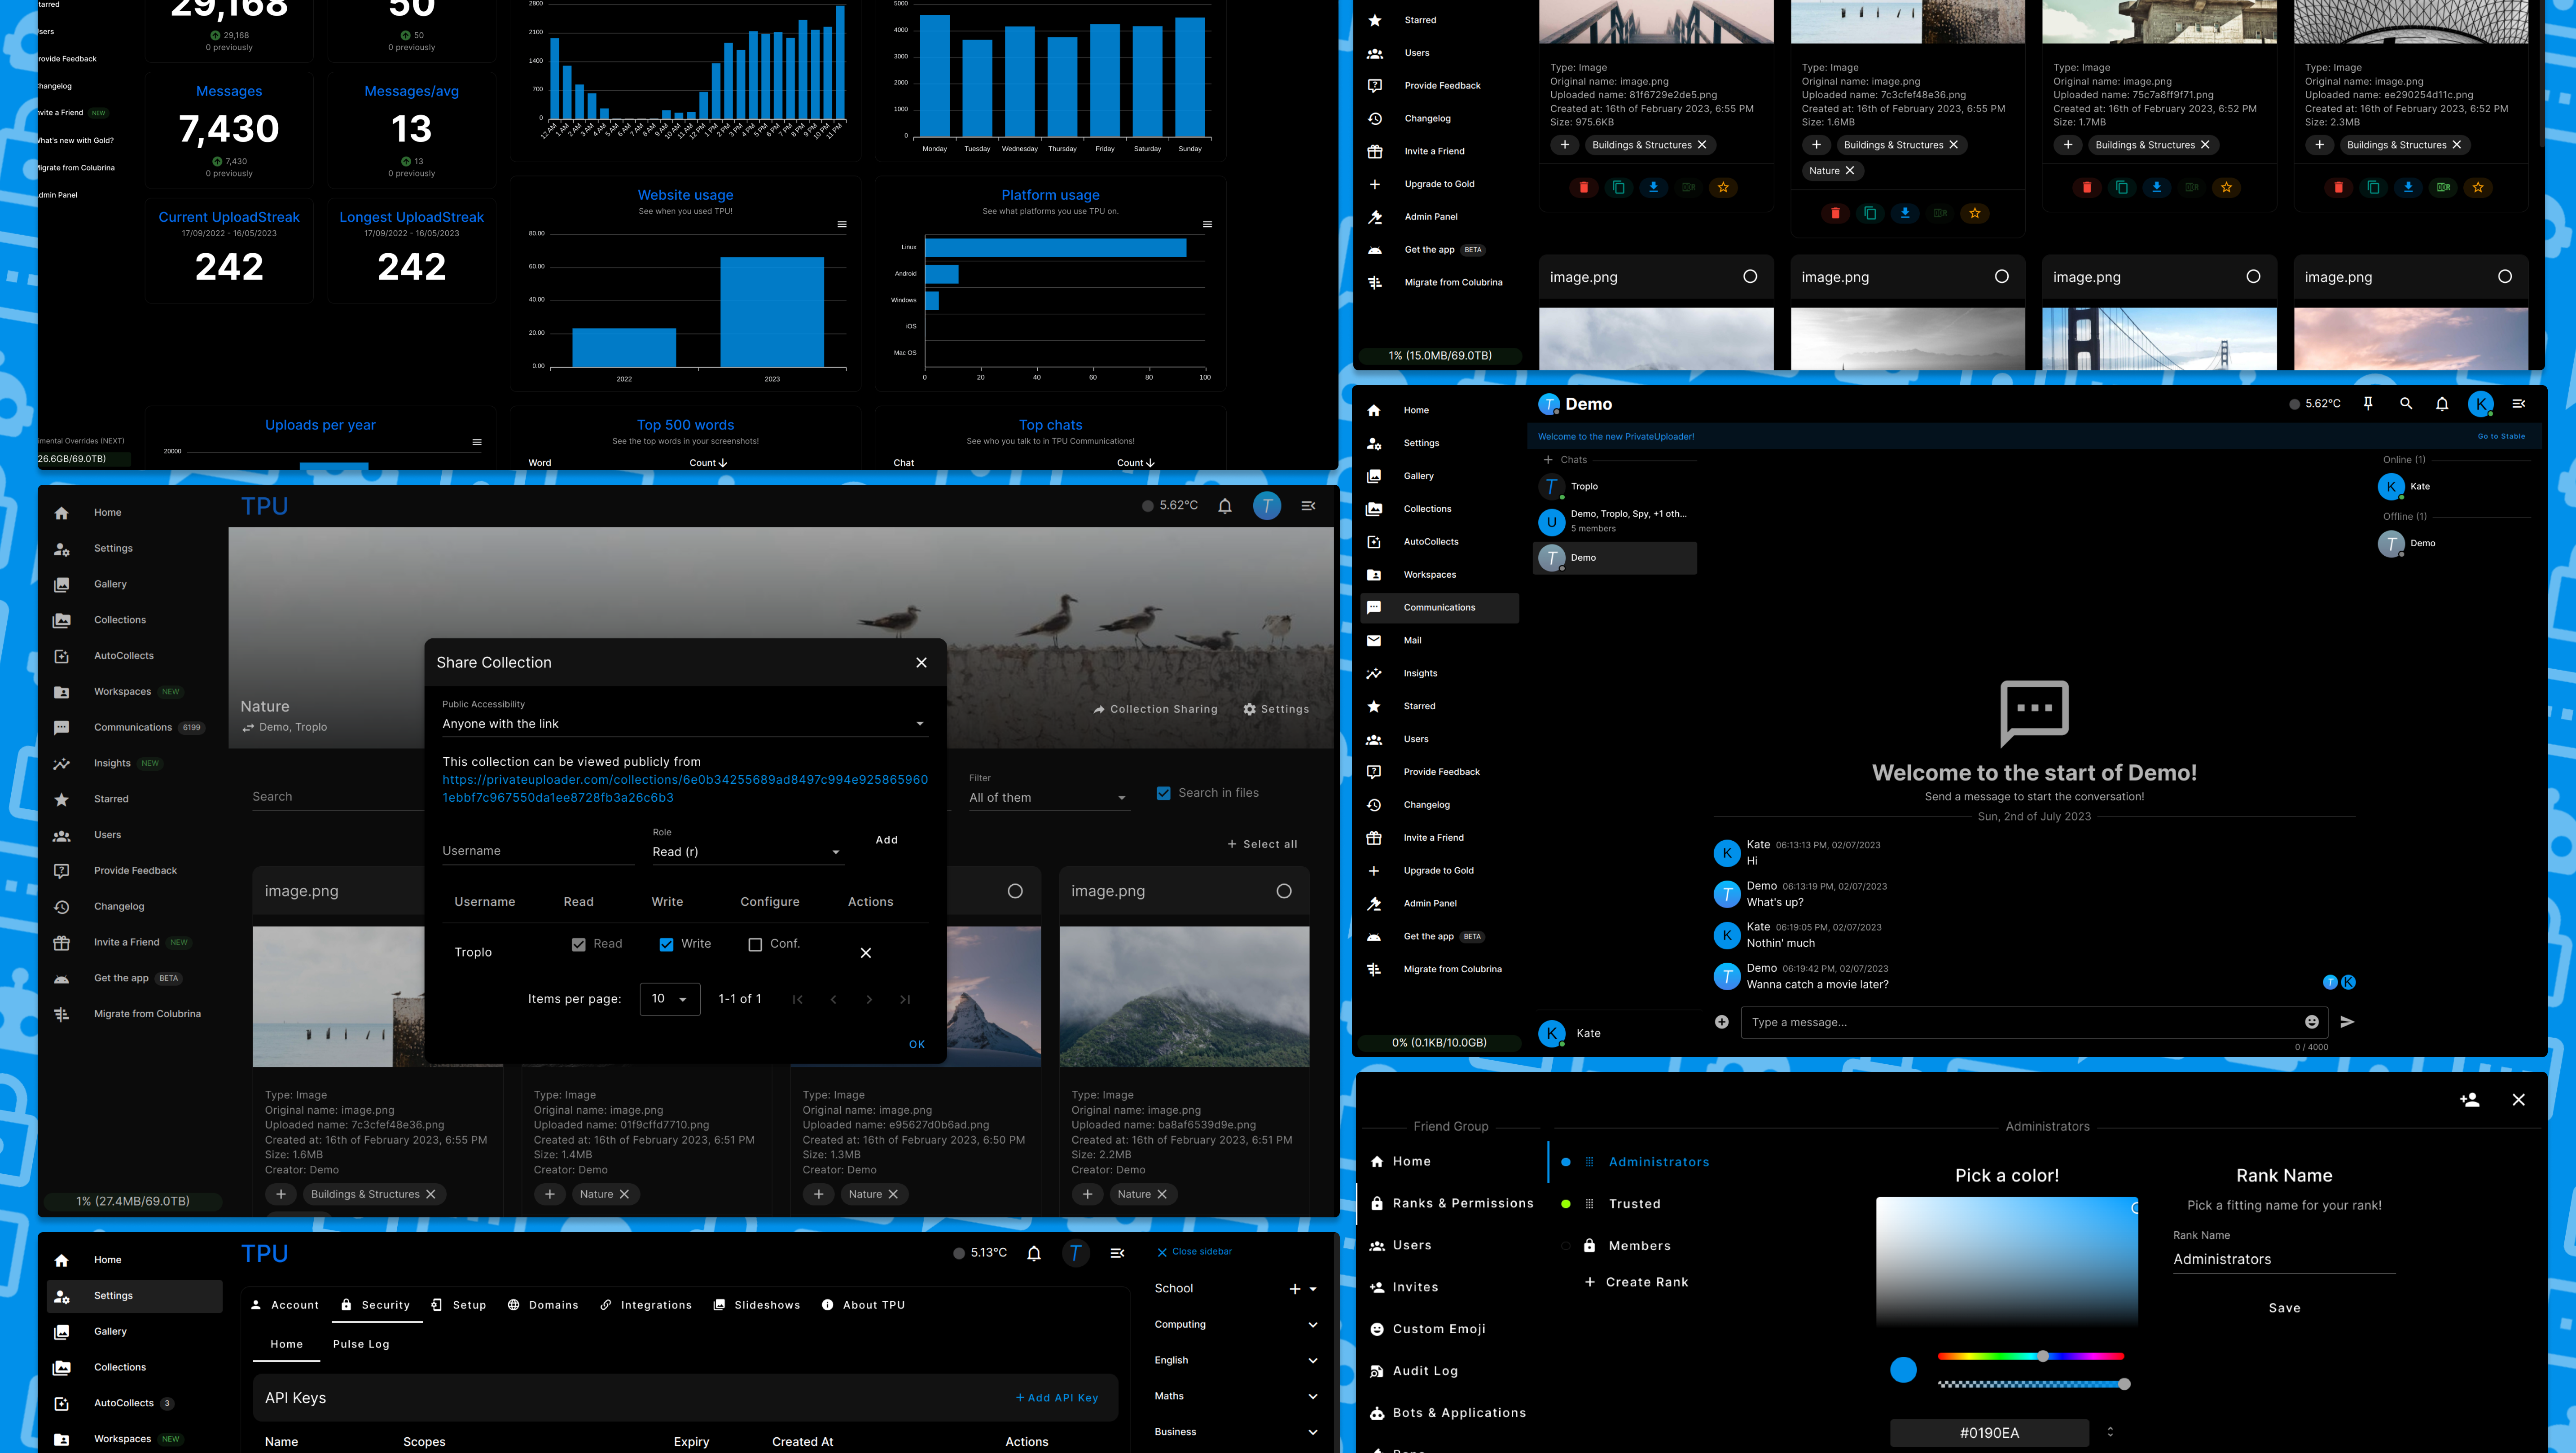Click the pin icon in Demo chat header

(2368, 403)
